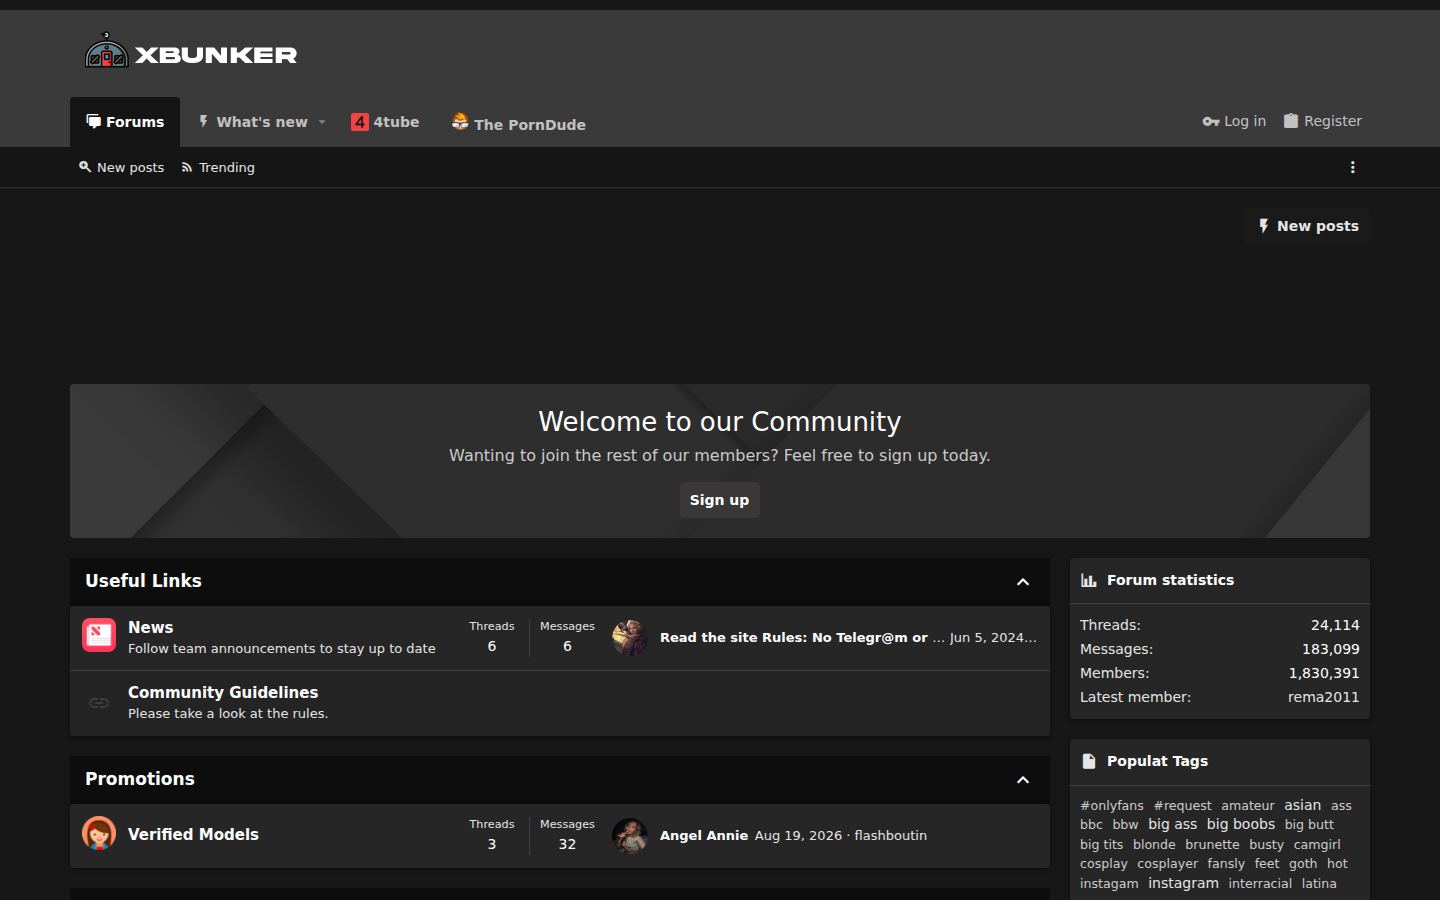Open Community Guidelines
Viewport: 1440px width, 900px height.
(x=223, y=692)
